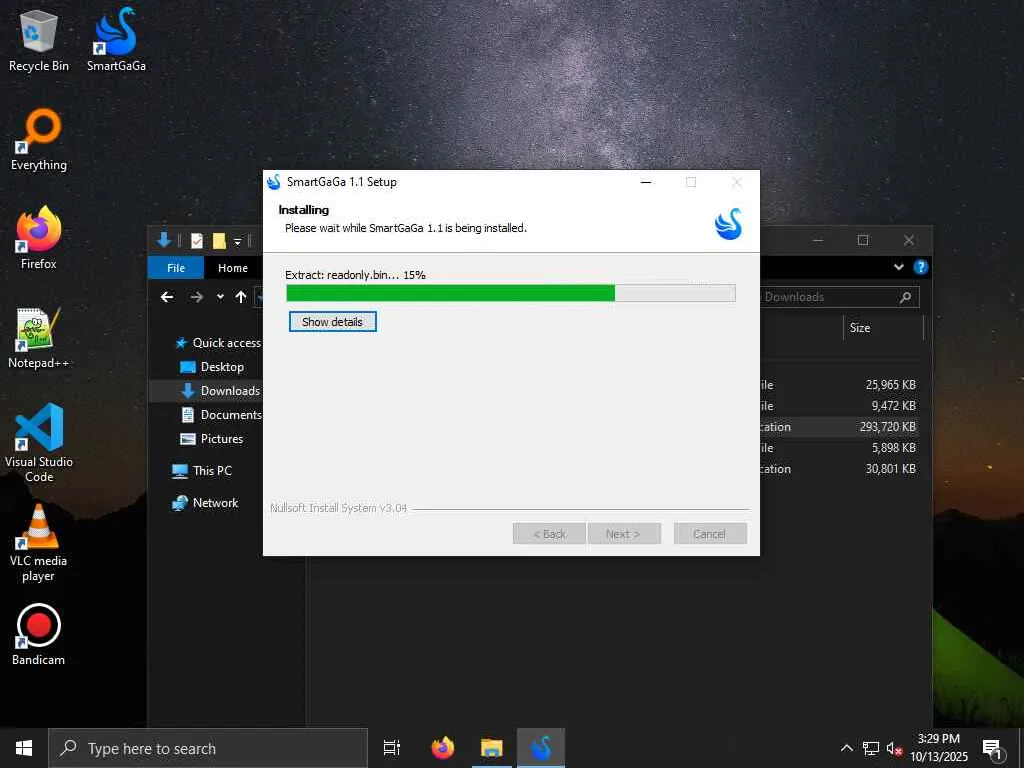The image size is (1024, 768).
Task: Switch to SmartGaGa installer taskbar button
Action: point(541,748)
